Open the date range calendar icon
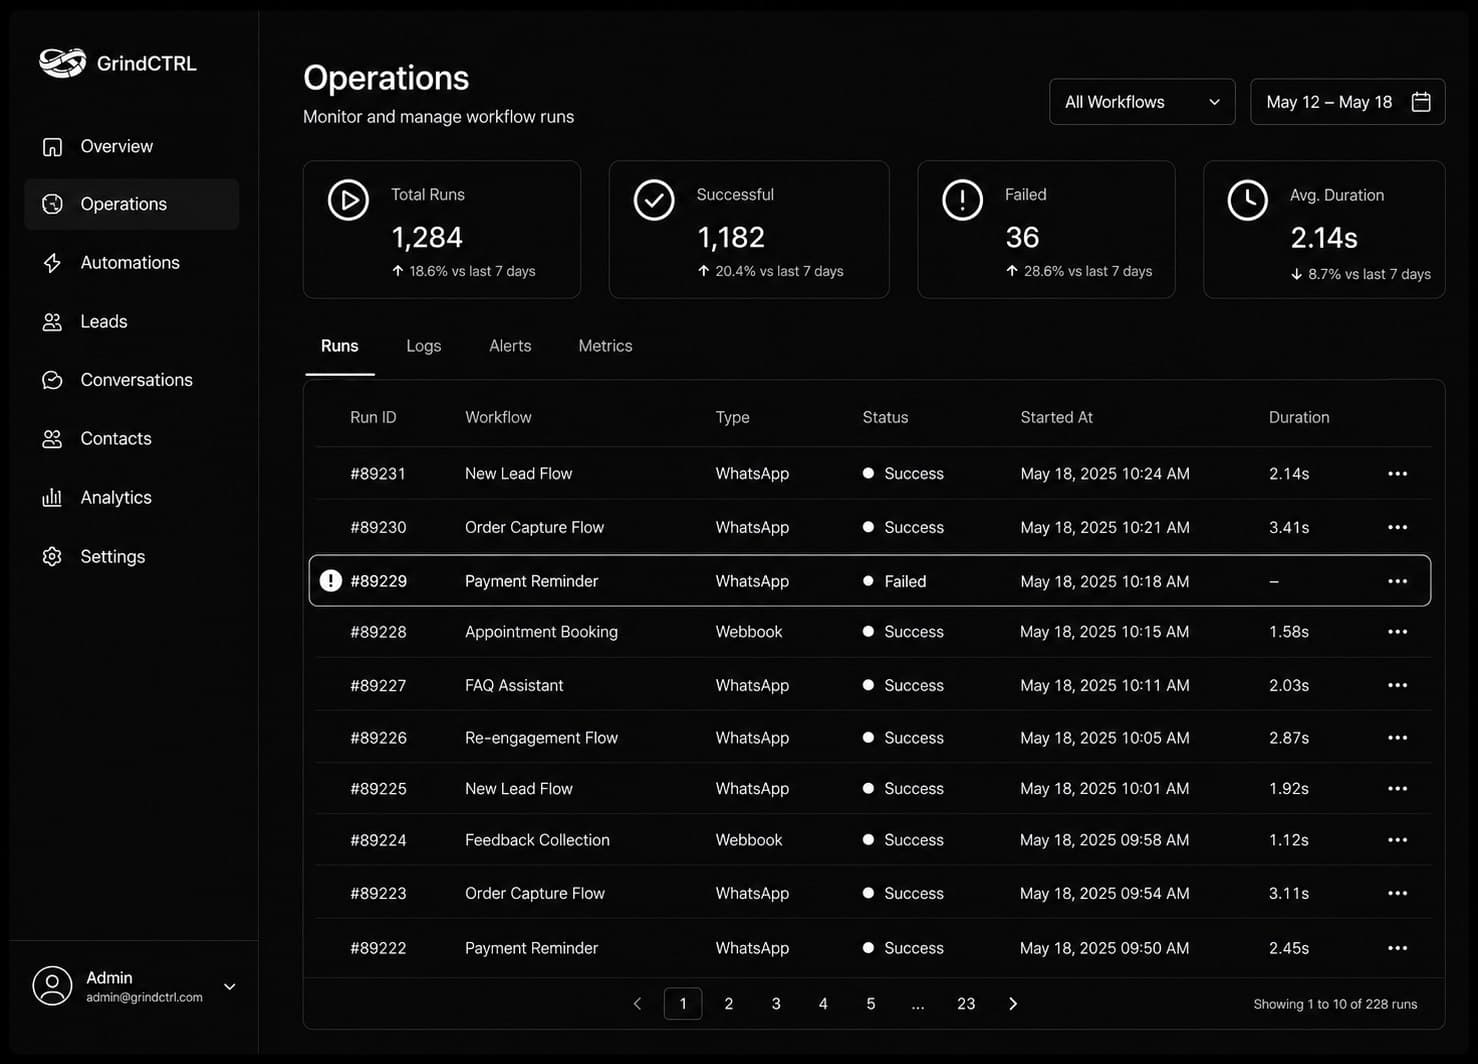 [x=1421, y=102]
